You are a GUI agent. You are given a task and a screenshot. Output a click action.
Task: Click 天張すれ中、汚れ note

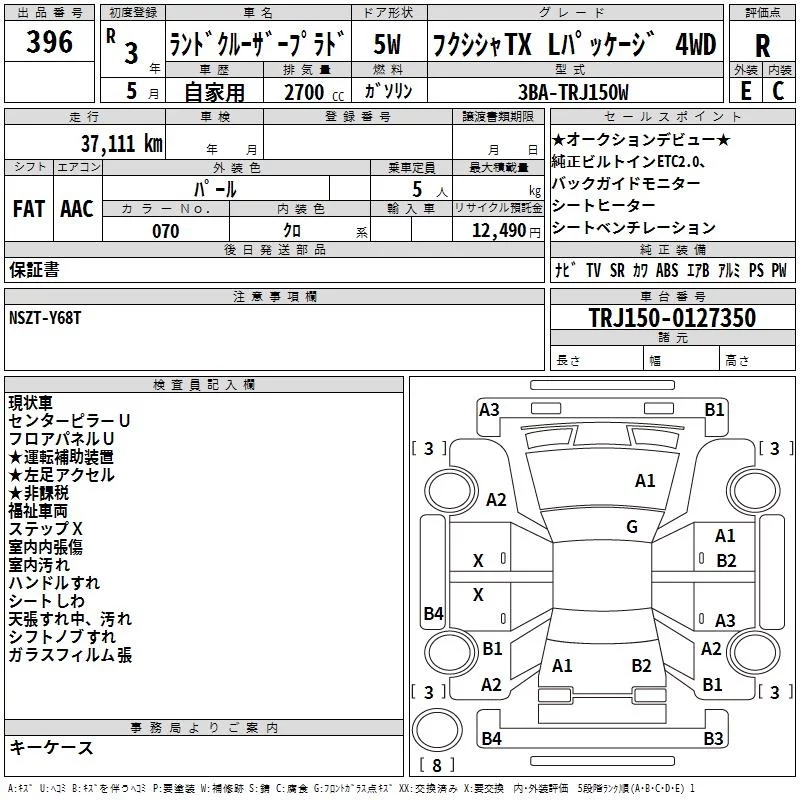pos(70,619)
